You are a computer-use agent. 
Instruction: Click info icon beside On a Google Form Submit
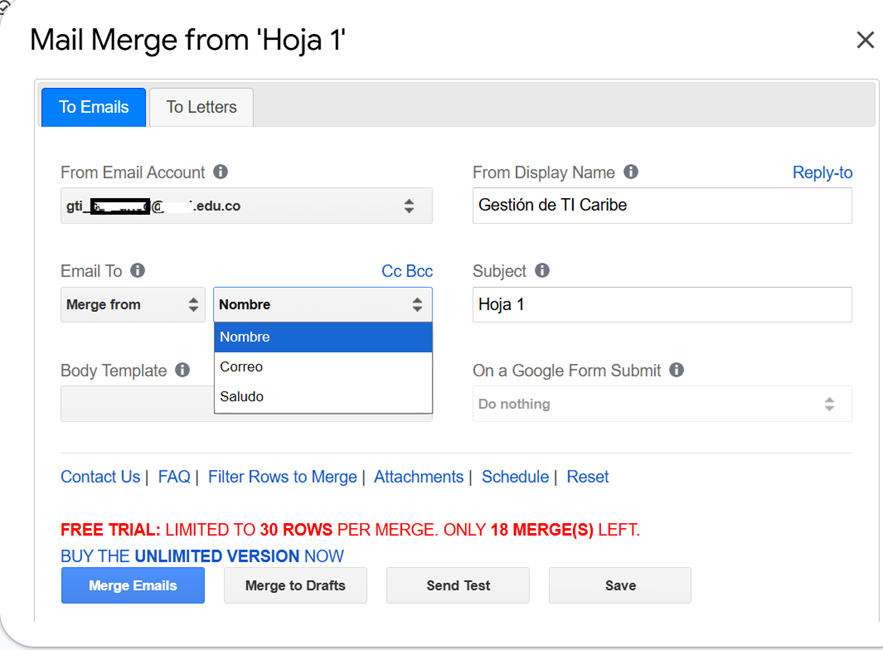(677, 370)
